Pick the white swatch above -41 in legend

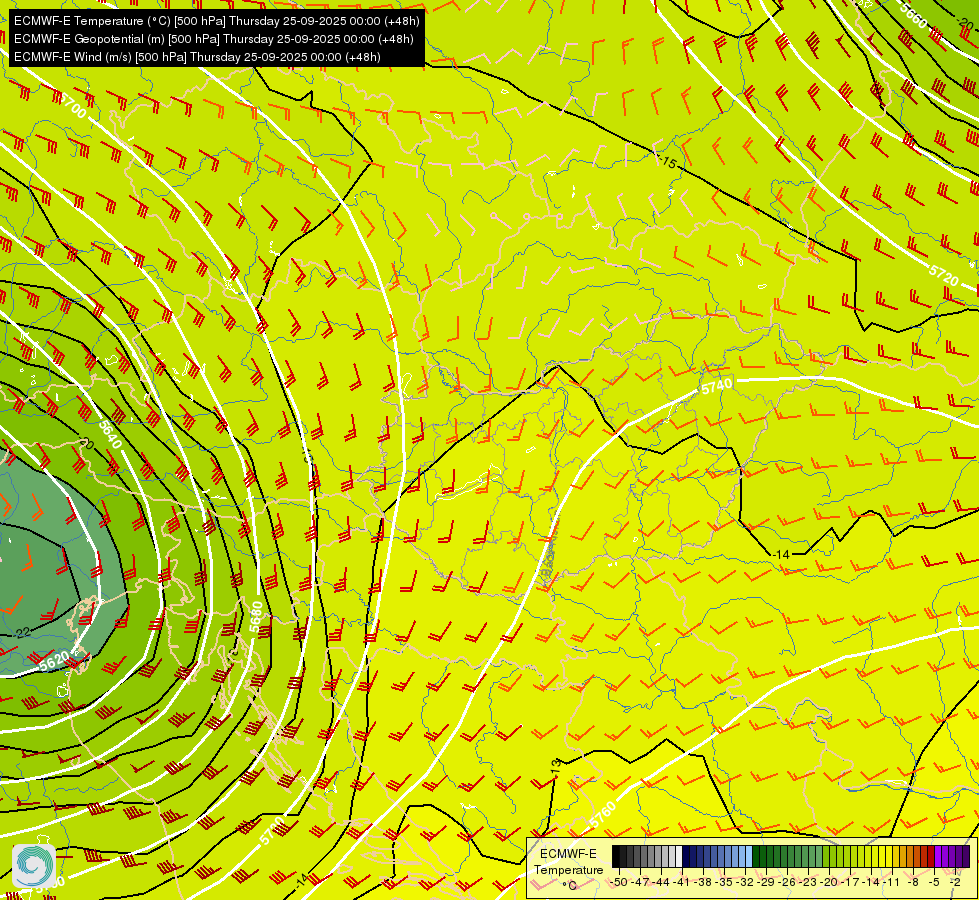coord(679,856)
